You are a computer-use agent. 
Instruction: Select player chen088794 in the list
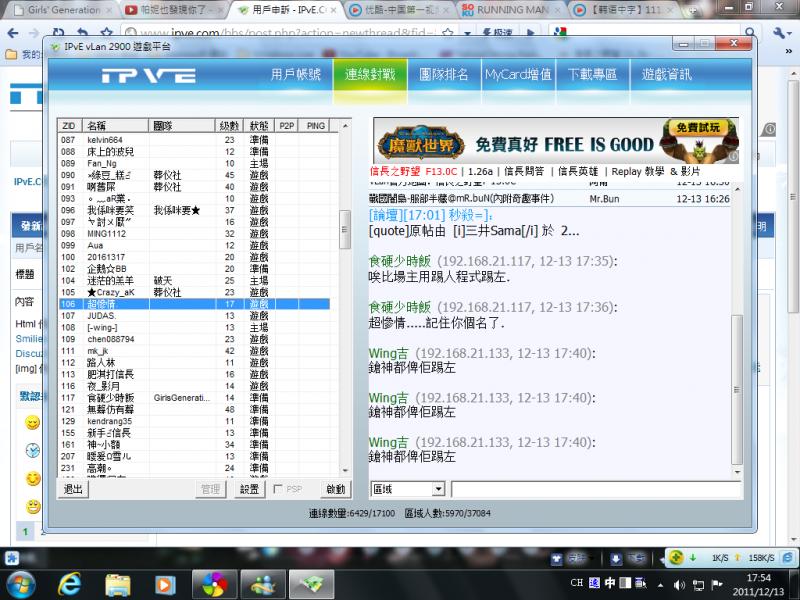[194, 339]
